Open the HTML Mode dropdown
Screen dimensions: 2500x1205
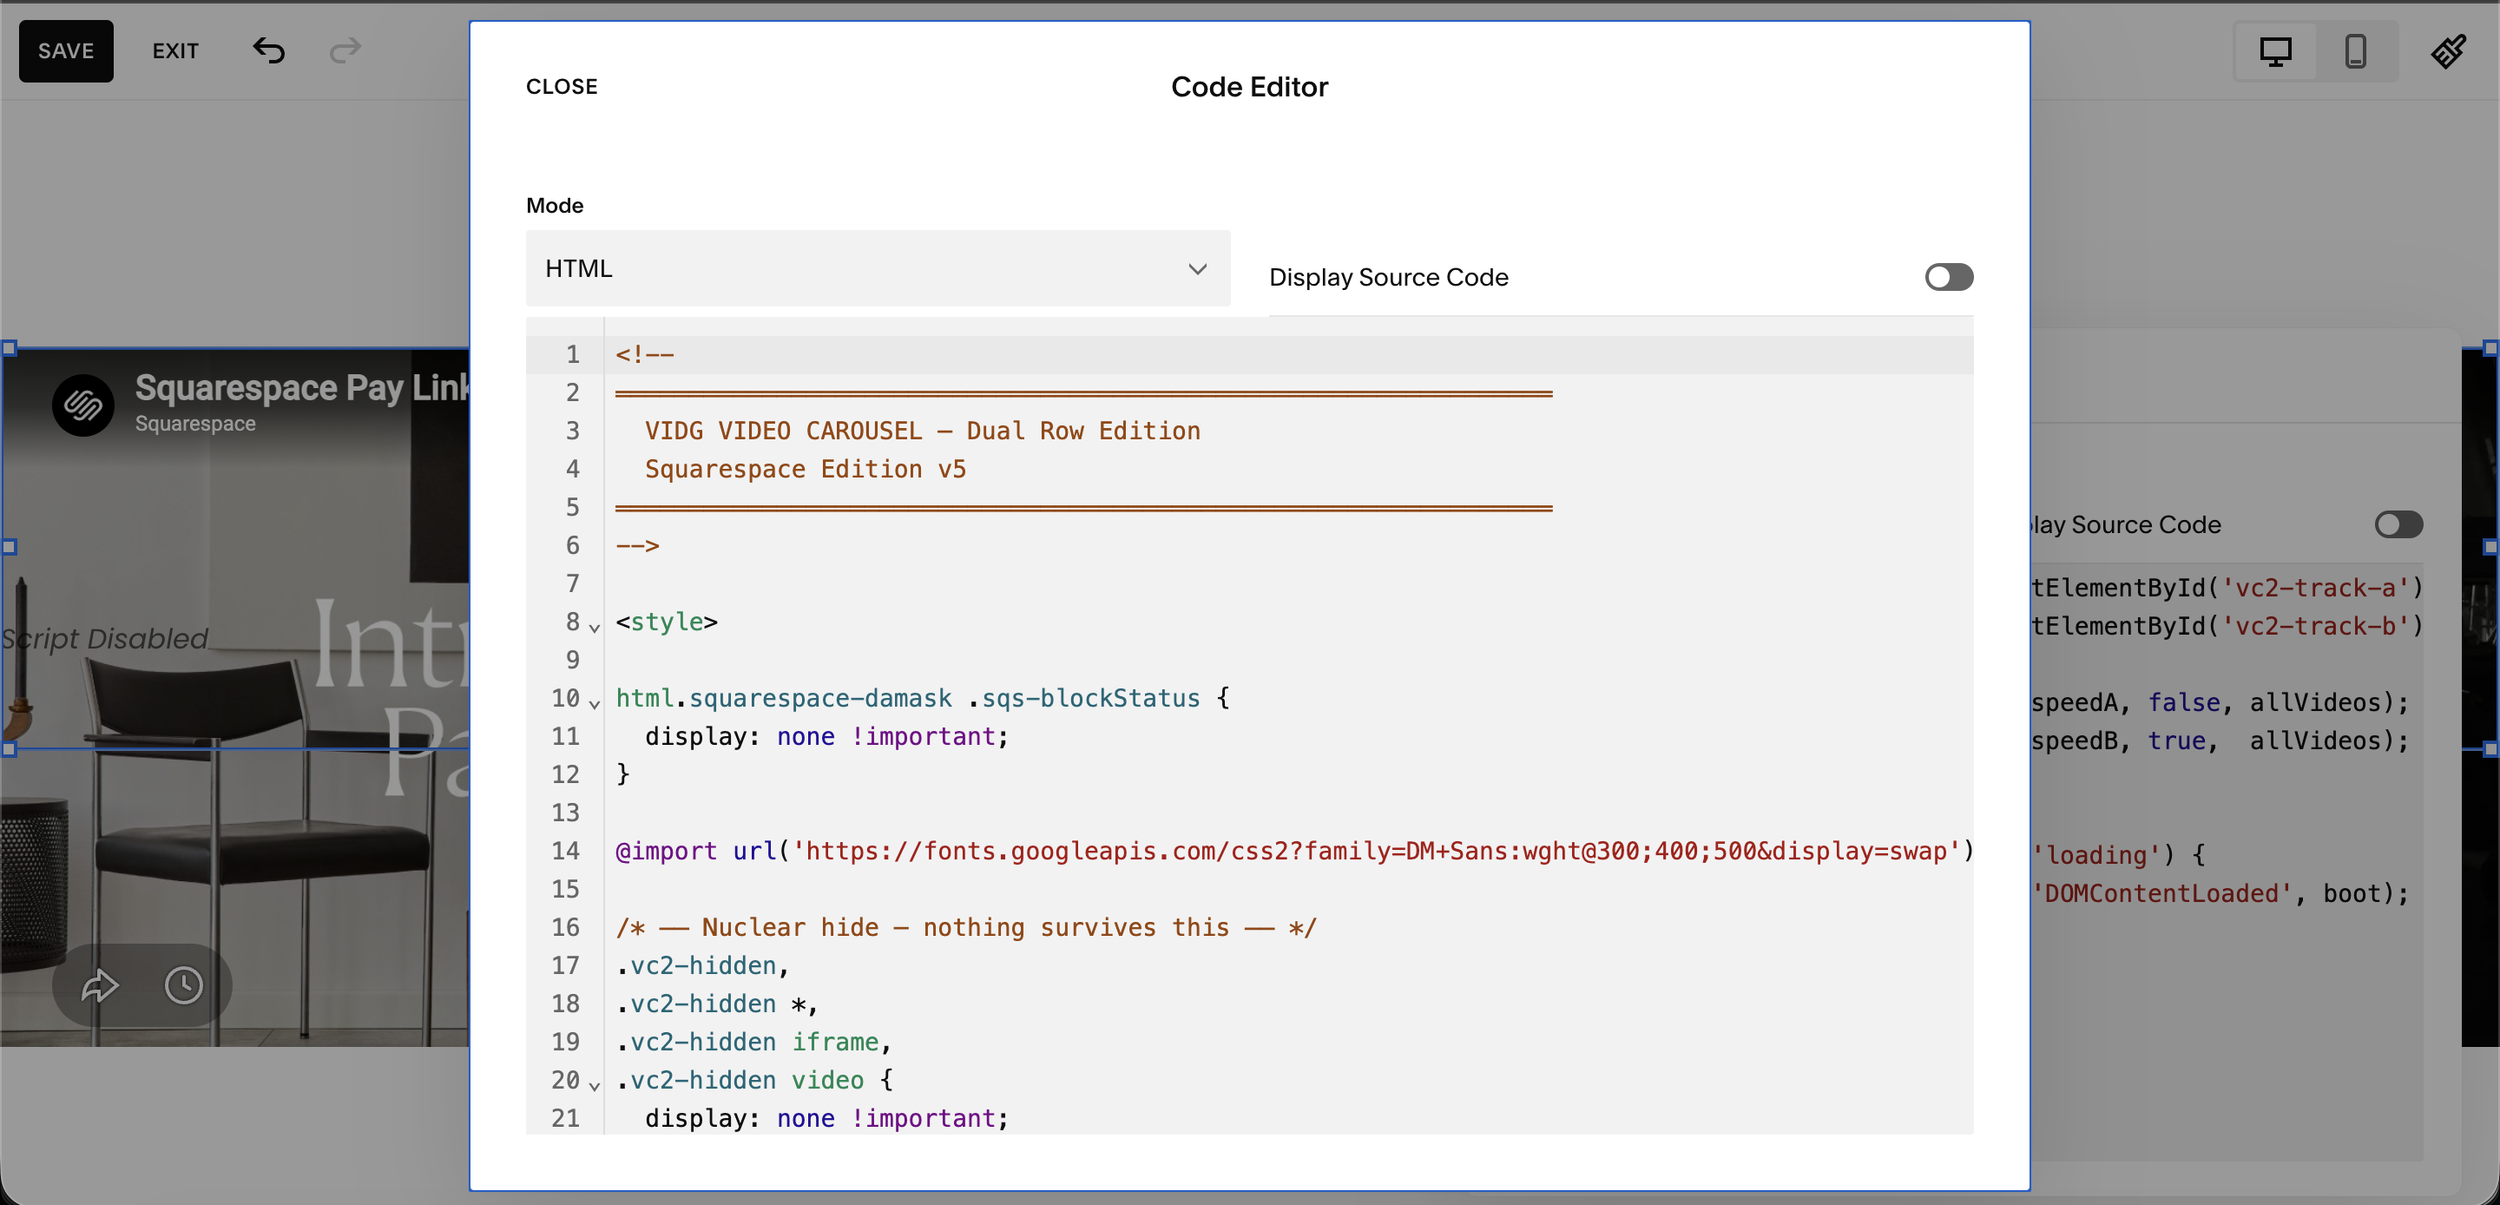(877, 269)
